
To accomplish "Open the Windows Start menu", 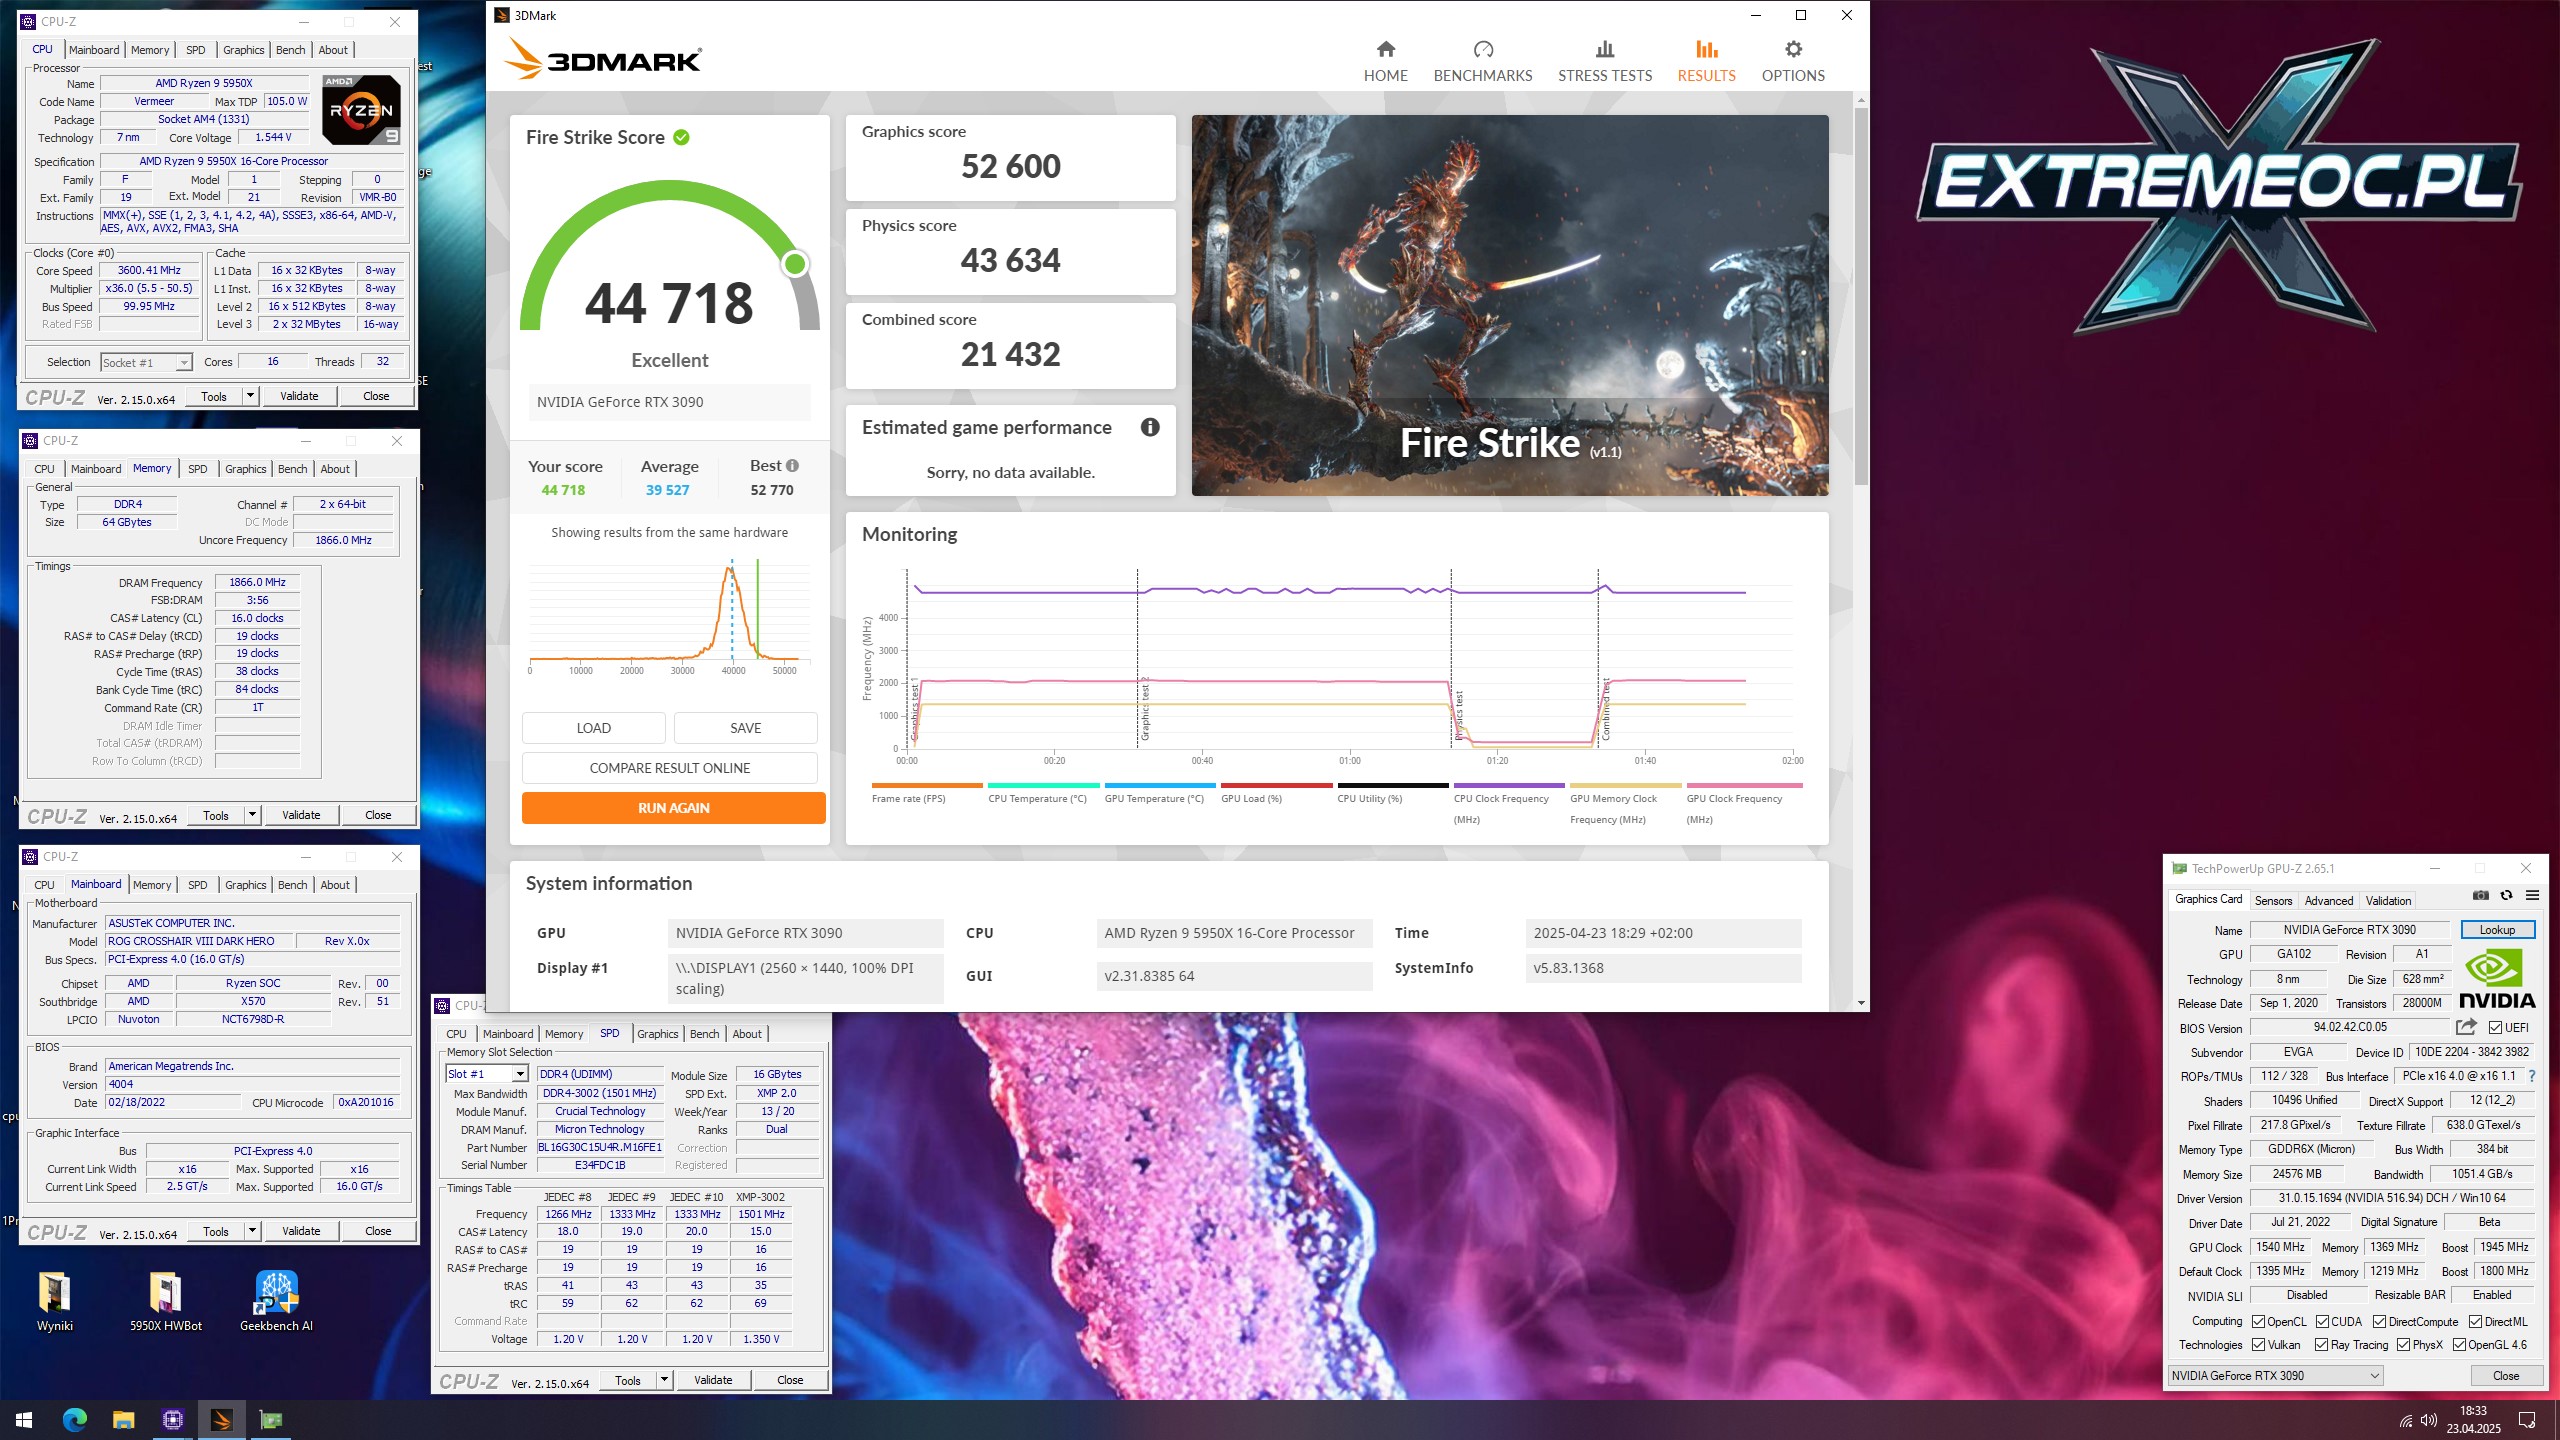I will (24, 1419).
